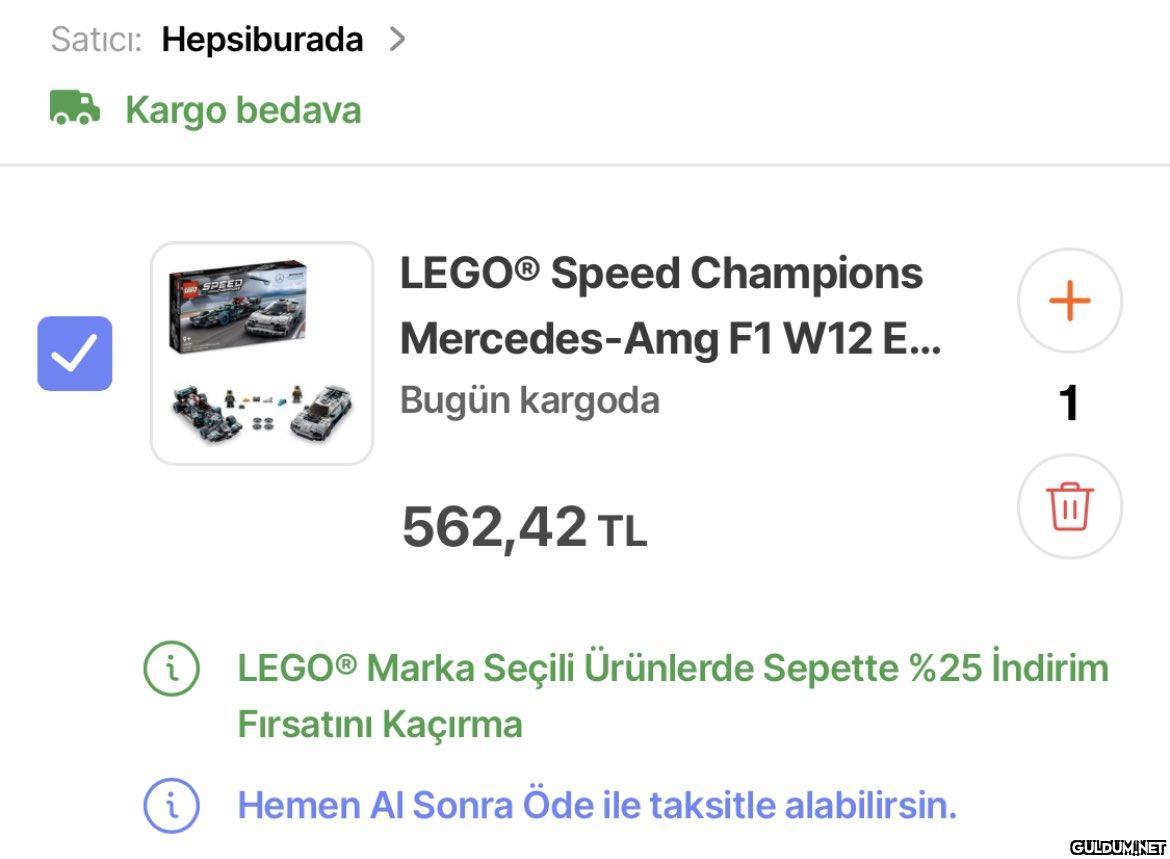
Task: Increase quantity with the plus button
Action: [1069, 300]
